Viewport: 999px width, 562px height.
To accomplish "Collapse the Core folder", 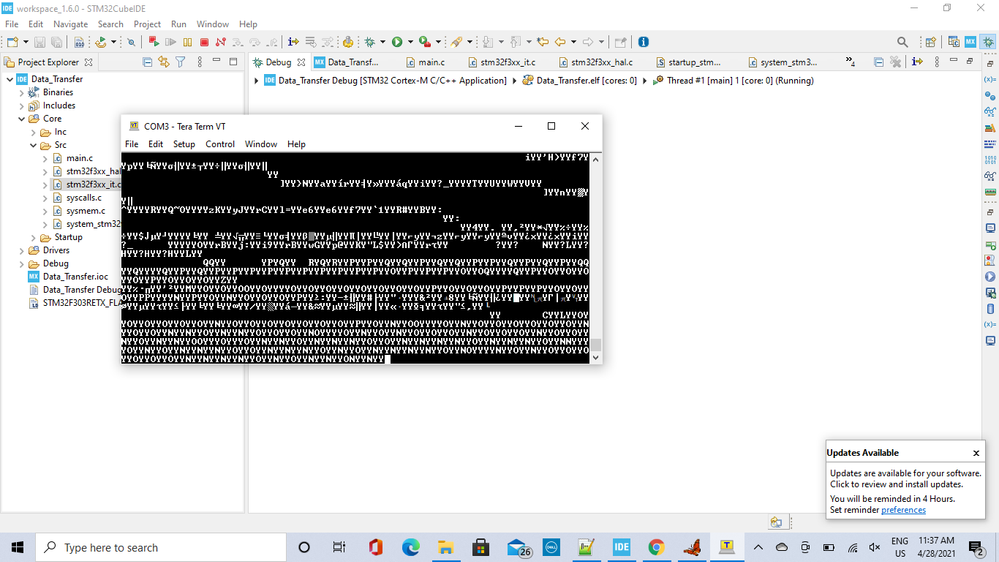I will (22, 119).
